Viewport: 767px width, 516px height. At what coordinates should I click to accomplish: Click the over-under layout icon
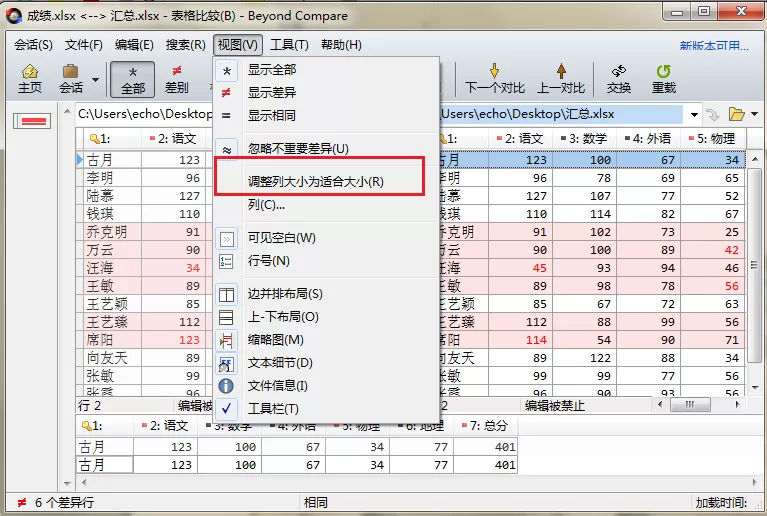(226, 318)
